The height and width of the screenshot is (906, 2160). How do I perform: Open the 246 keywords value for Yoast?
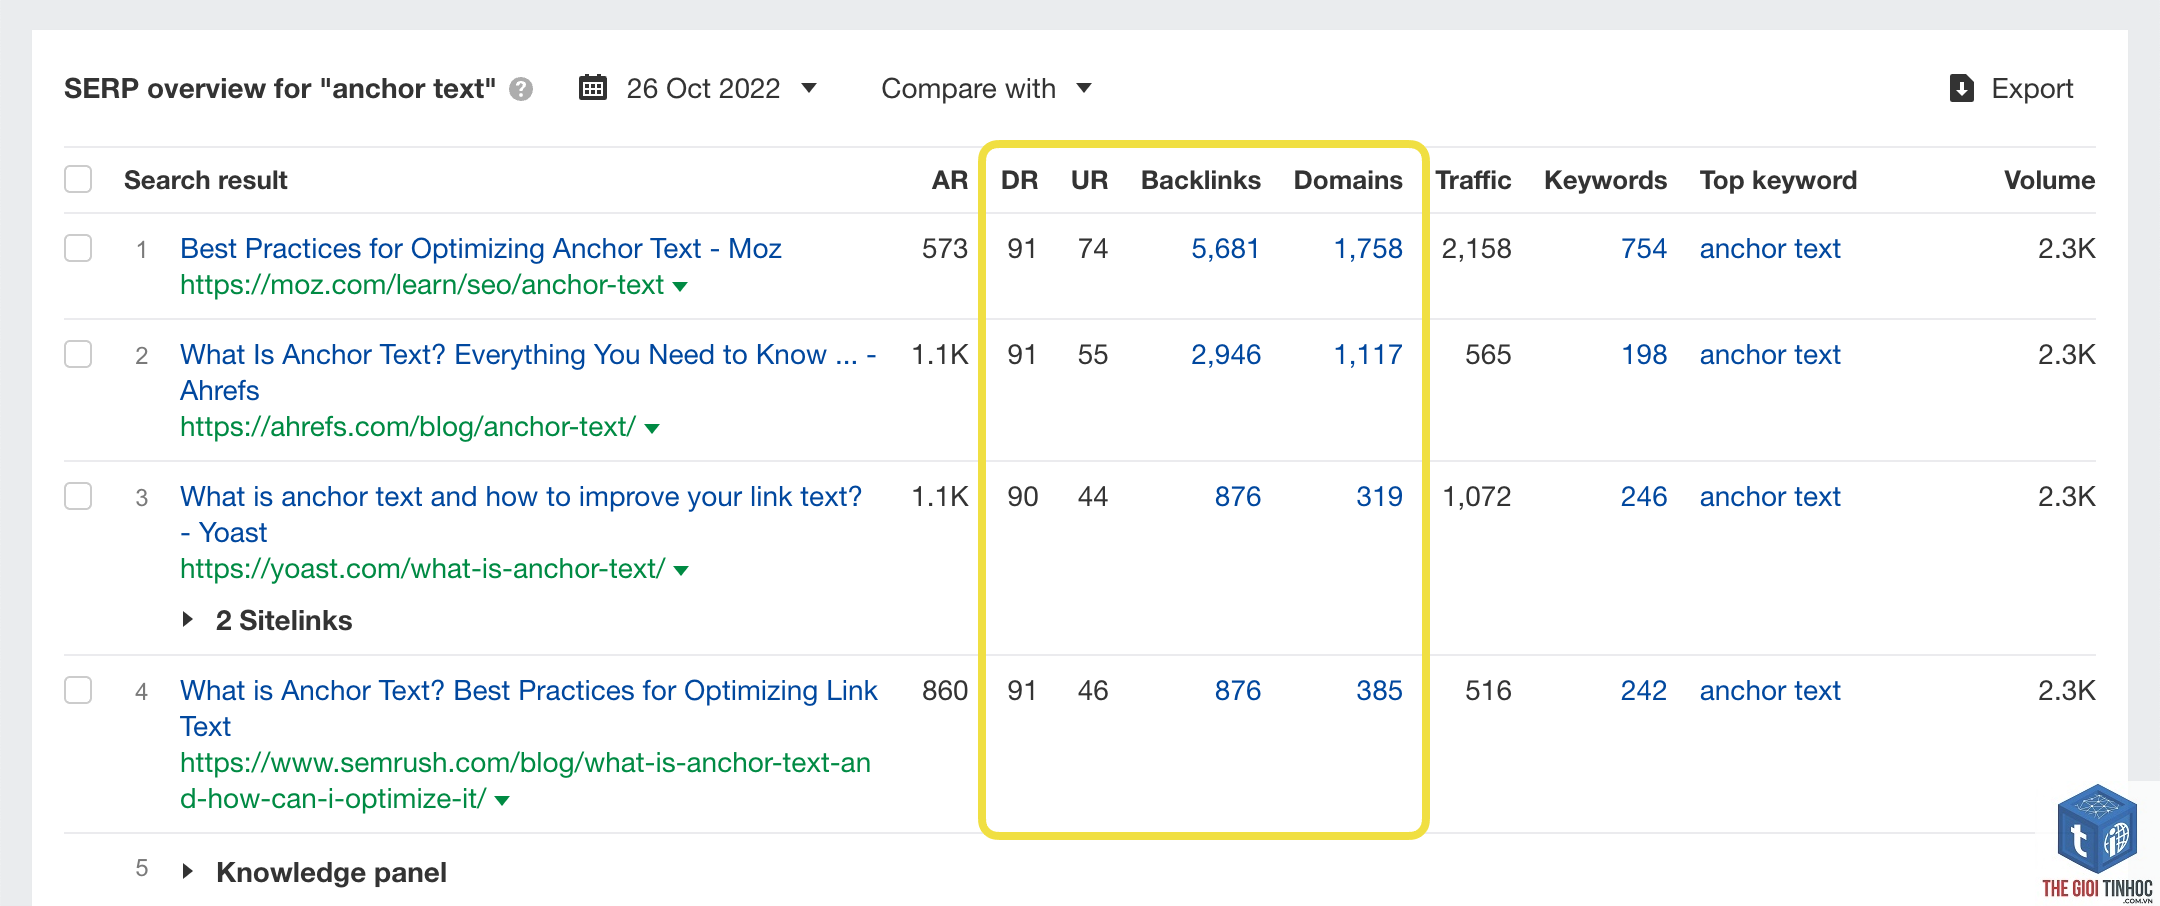[x=1644, y=496]
